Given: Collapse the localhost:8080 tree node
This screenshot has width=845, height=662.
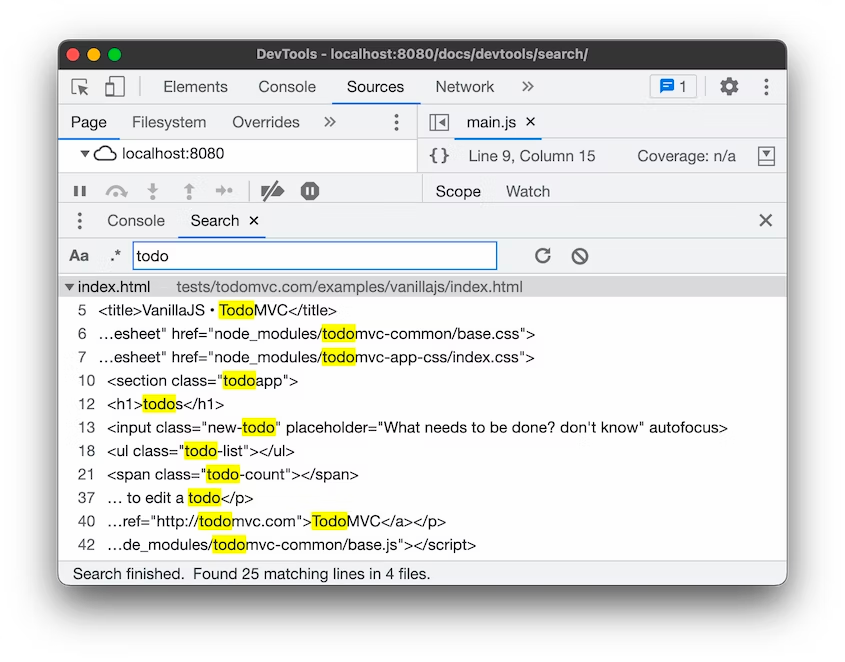Looking at the screenshot, I should 85,154.
